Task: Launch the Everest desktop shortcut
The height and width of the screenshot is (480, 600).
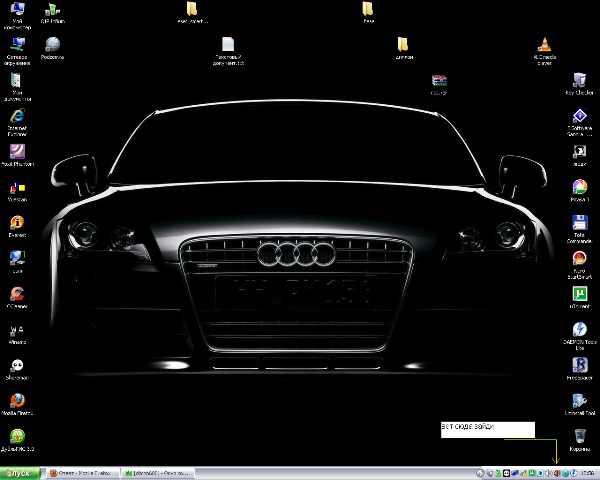Action: pos(17,226)
